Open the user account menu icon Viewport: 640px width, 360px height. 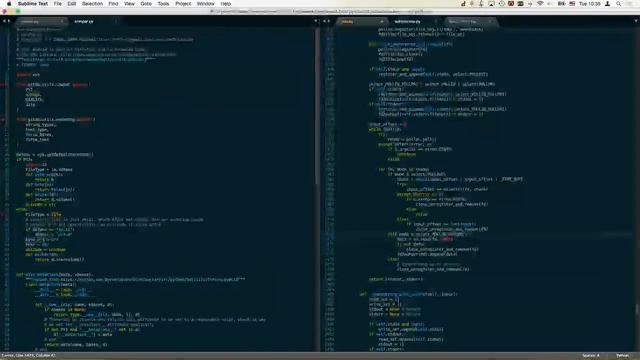click(607, 4)
